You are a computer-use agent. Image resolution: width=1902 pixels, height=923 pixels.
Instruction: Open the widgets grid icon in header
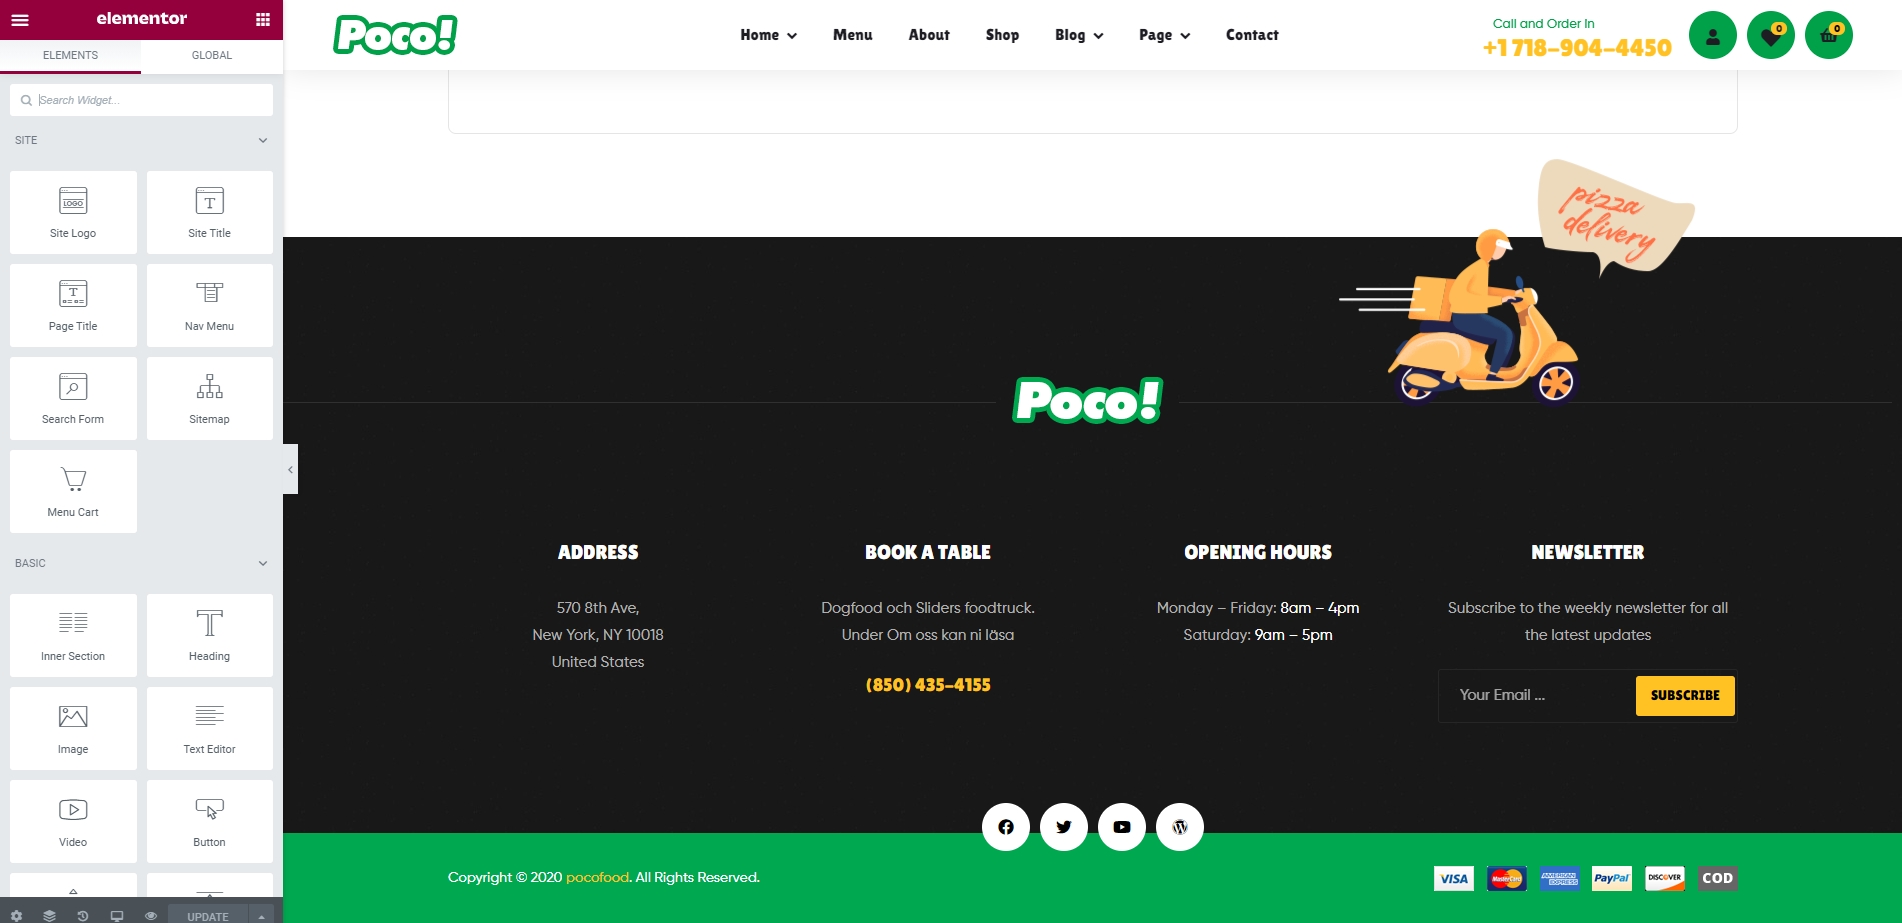click(x=263, y=19)
